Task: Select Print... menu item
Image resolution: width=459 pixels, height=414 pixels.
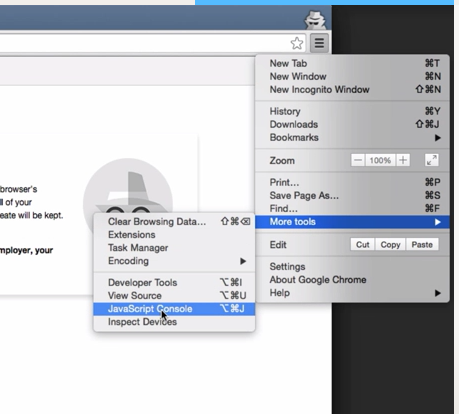Action: tap(352, 182)
